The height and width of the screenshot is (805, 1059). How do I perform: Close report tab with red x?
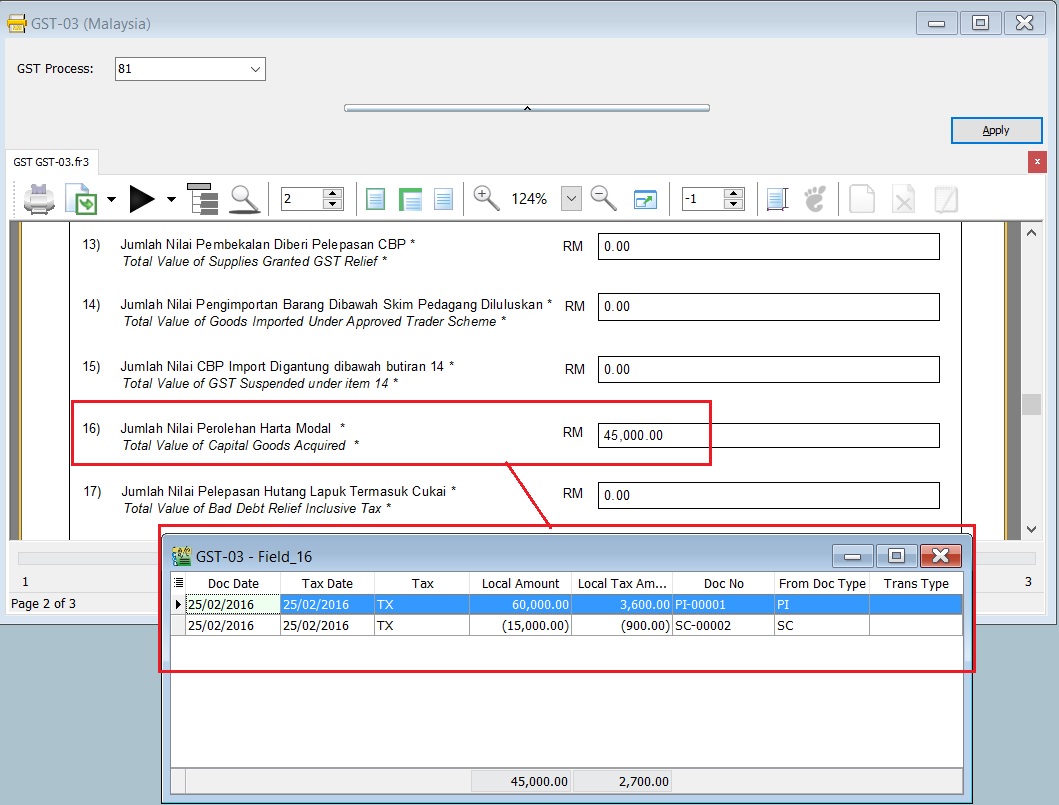pos(1037,161)
